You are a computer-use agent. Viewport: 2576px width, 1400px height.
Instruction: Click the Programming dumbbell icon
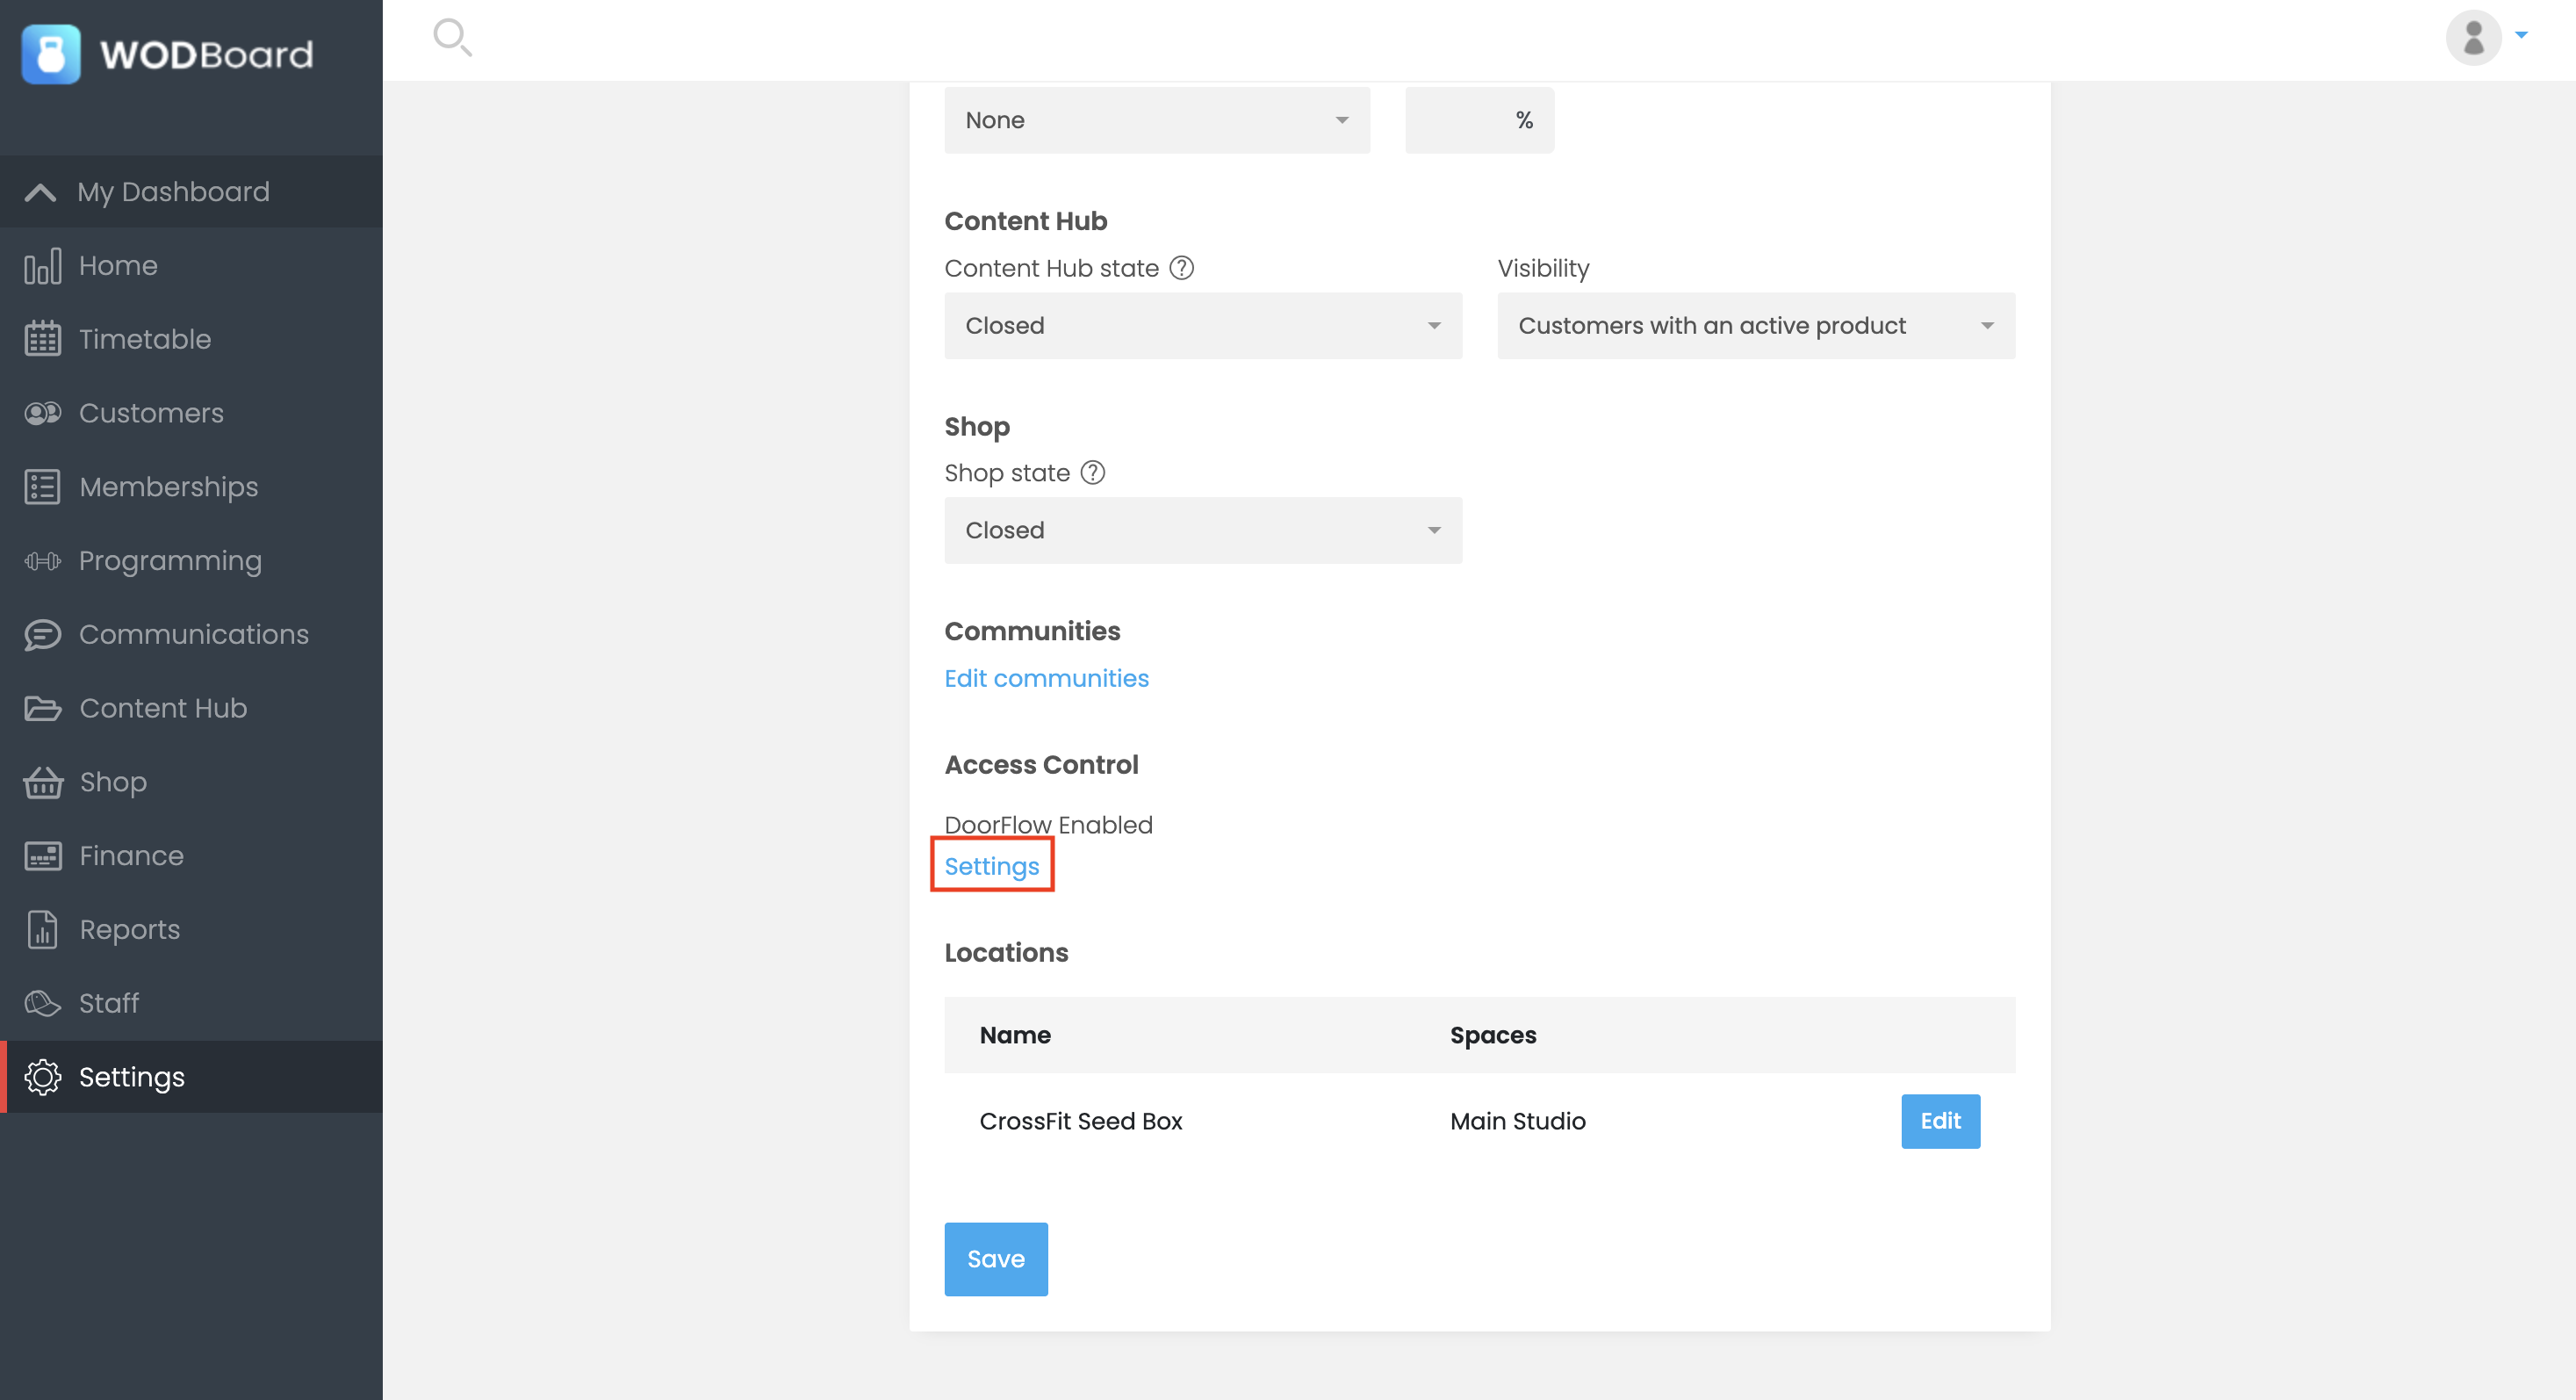[x=42, y=561]
